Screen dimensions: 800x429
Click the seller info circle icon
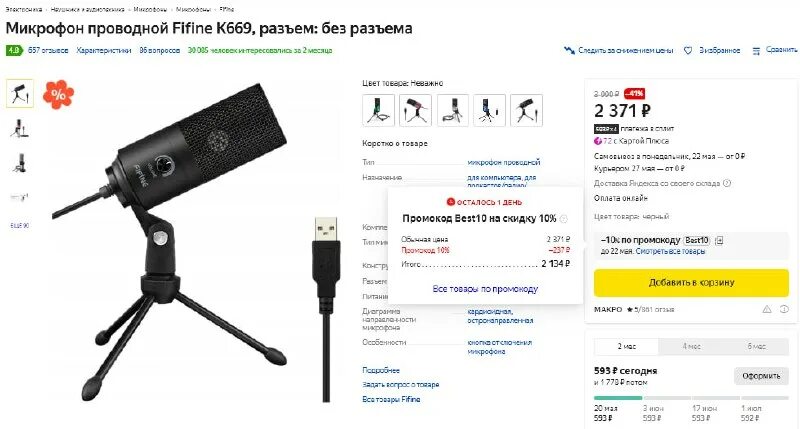(784, 309)
